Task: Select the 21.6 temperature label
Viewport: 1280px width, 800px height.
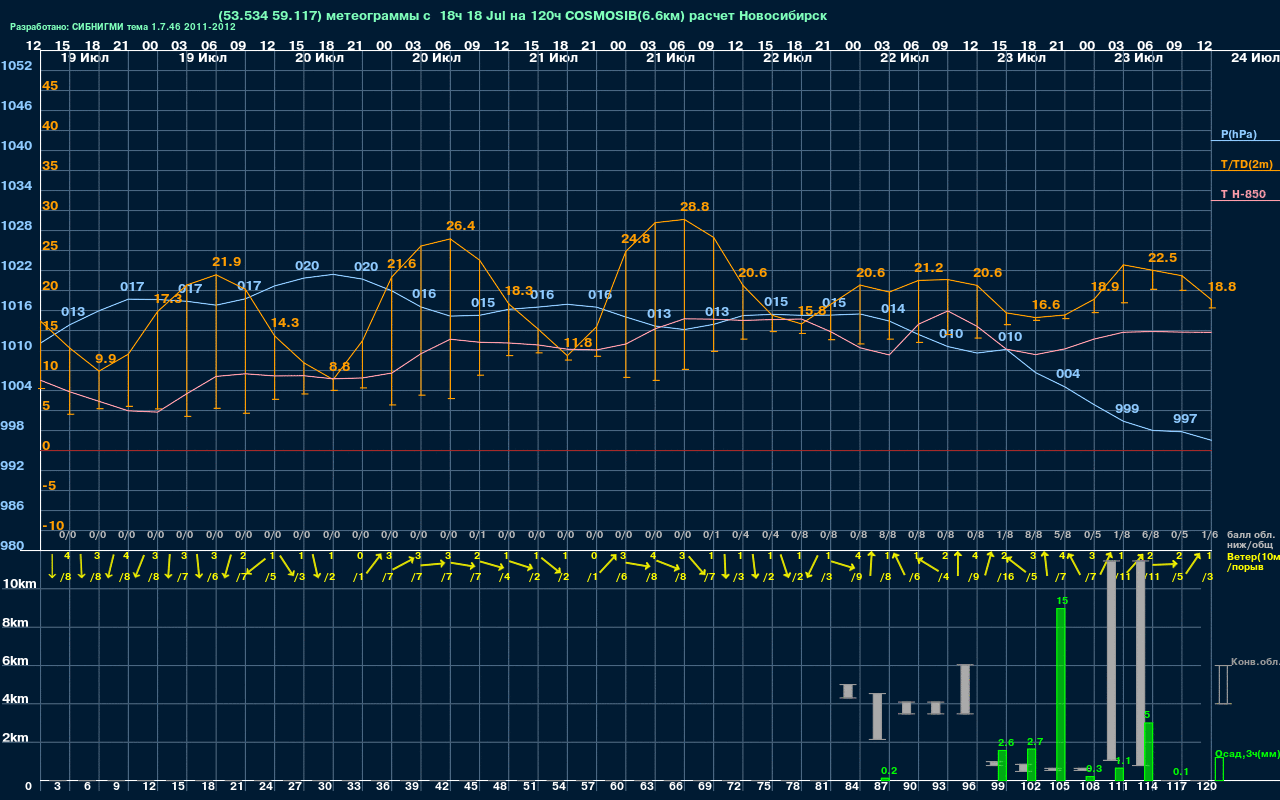Action: (x=401, y=263)
